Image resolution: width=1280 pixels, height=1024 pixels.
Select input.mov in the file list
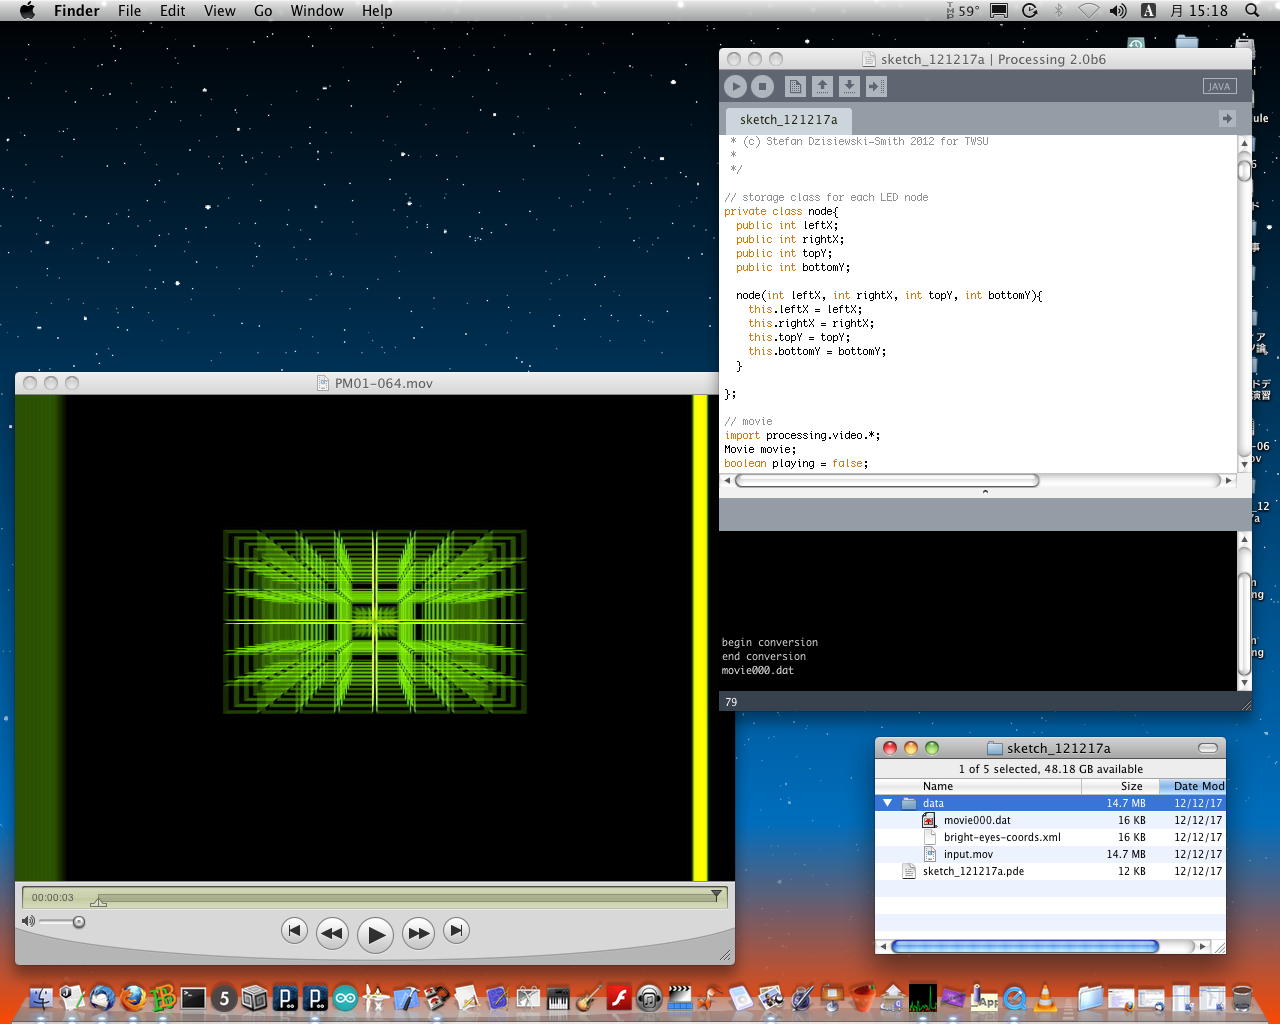coord(968,854)
